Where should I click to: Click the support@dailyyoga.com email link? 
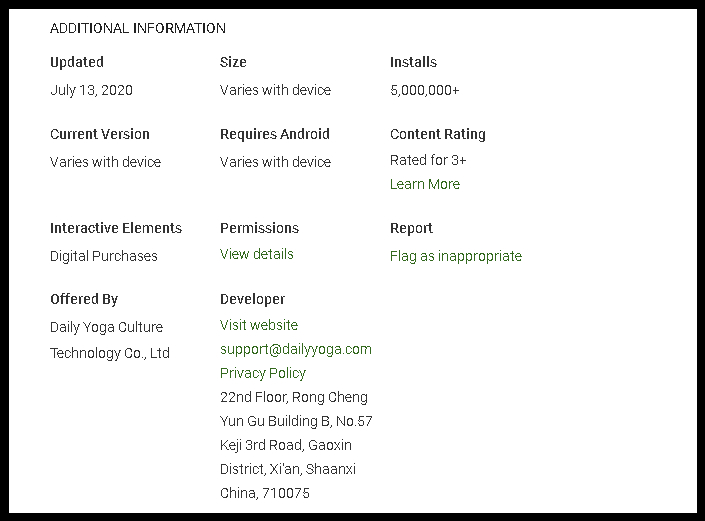tap(296, 349)
